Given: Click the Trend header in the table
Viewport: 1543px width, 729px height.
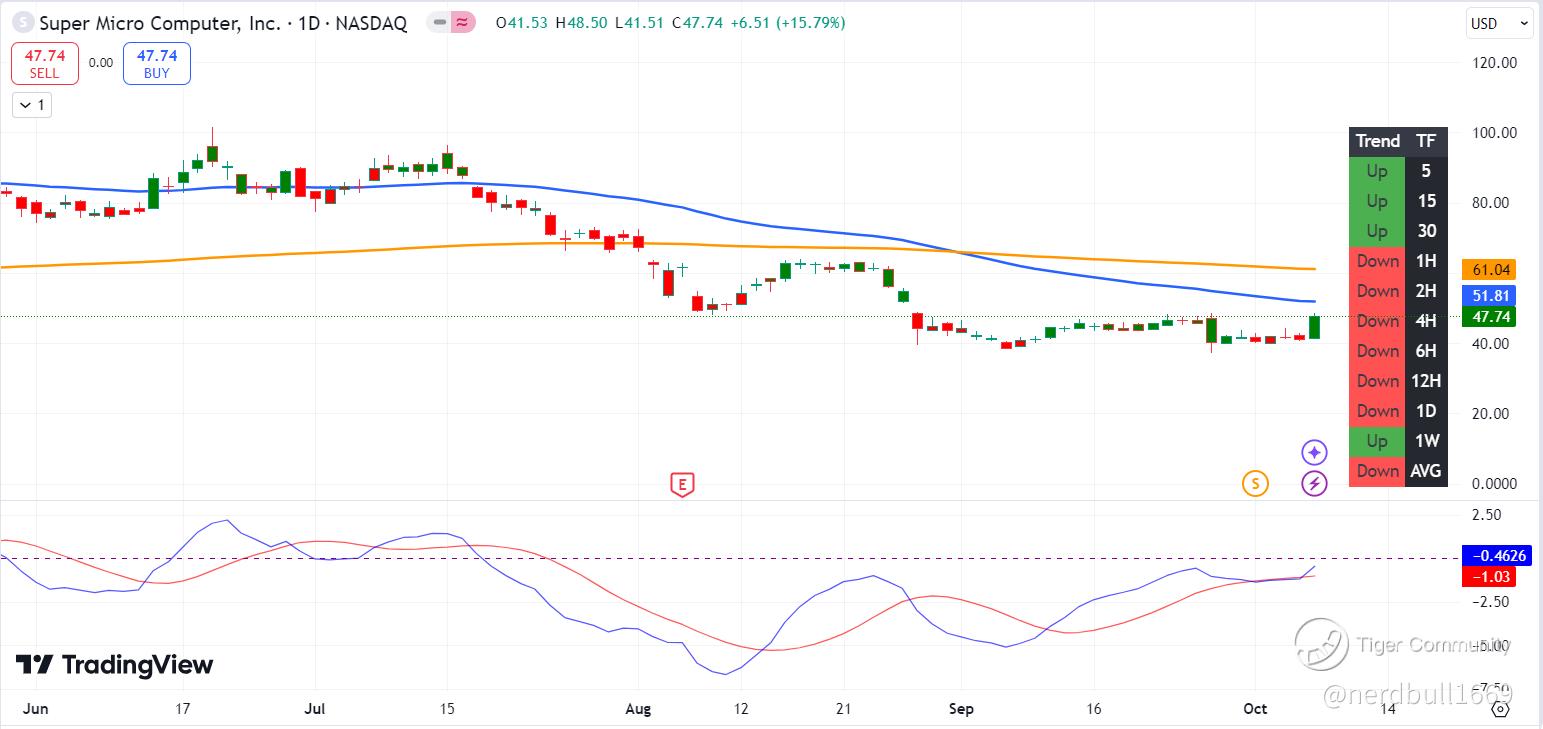Looking at the screenshot, I should 1377,141.
